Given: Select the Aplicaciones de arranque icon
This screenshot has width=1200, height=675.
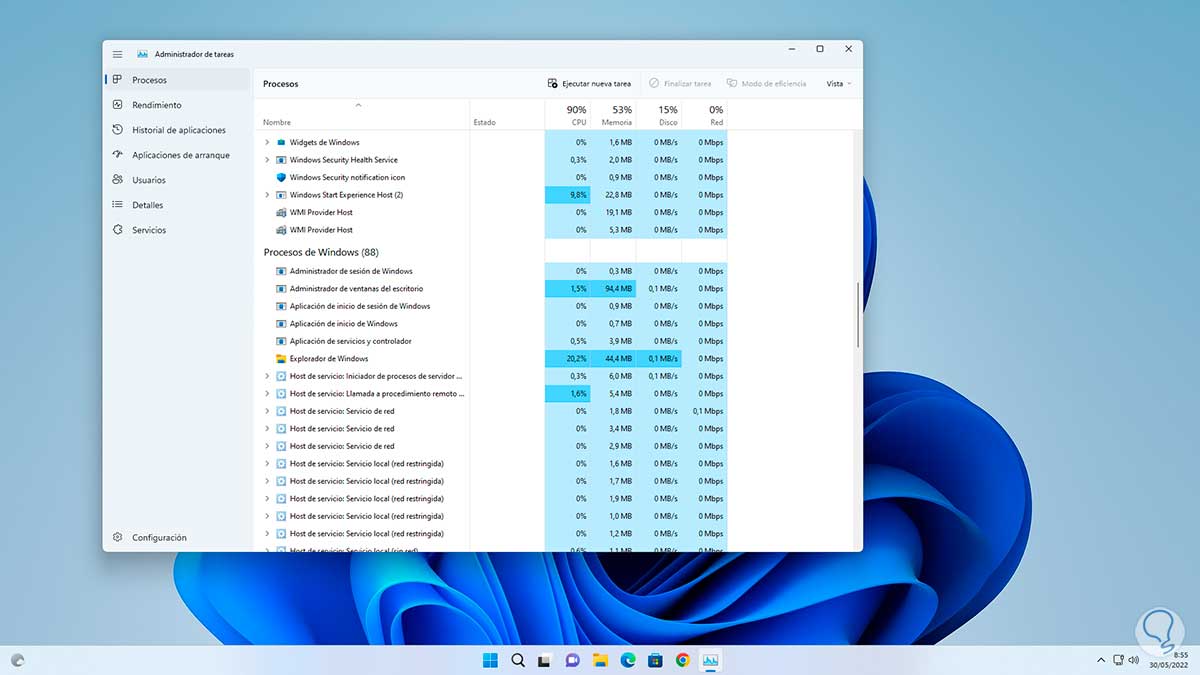Looking at the screenshot, I should [118, 155].
